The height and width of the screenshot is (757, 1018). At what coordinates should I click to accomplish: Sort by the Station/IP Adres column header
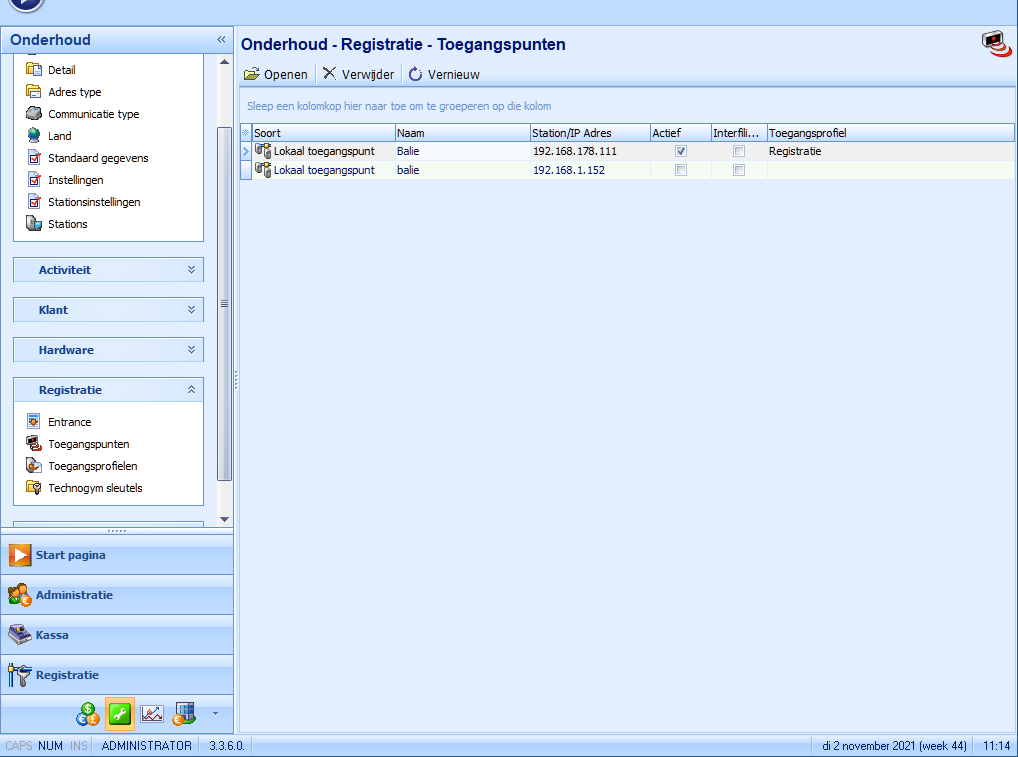589,133
